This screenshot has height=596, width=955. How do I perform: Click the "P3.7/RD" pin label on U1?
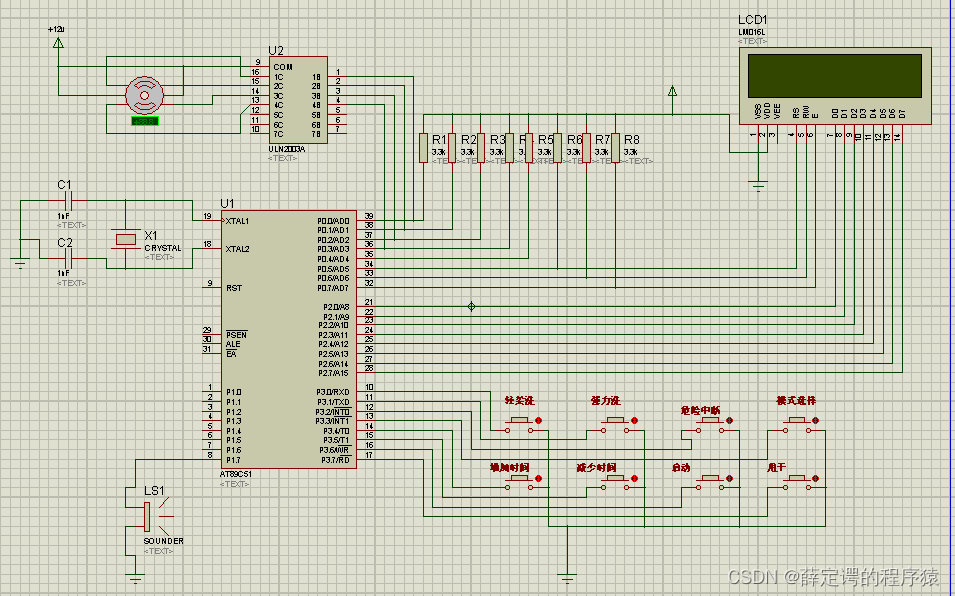tap(336, 460)
